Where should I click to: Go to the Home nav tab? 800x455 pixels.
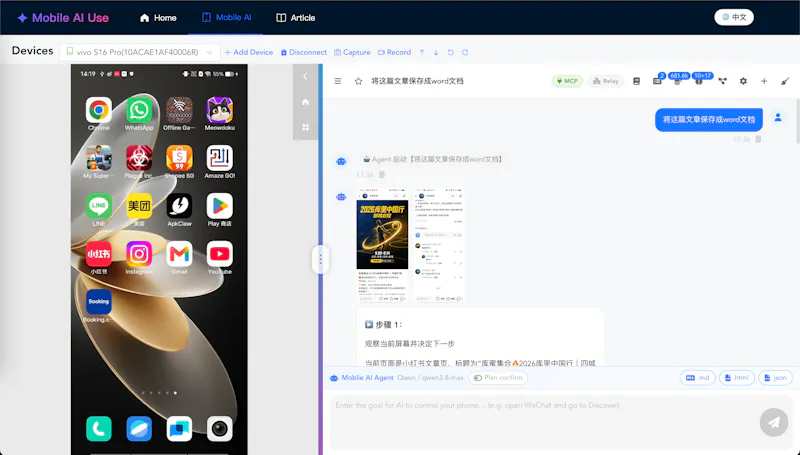tap(158, 18)
